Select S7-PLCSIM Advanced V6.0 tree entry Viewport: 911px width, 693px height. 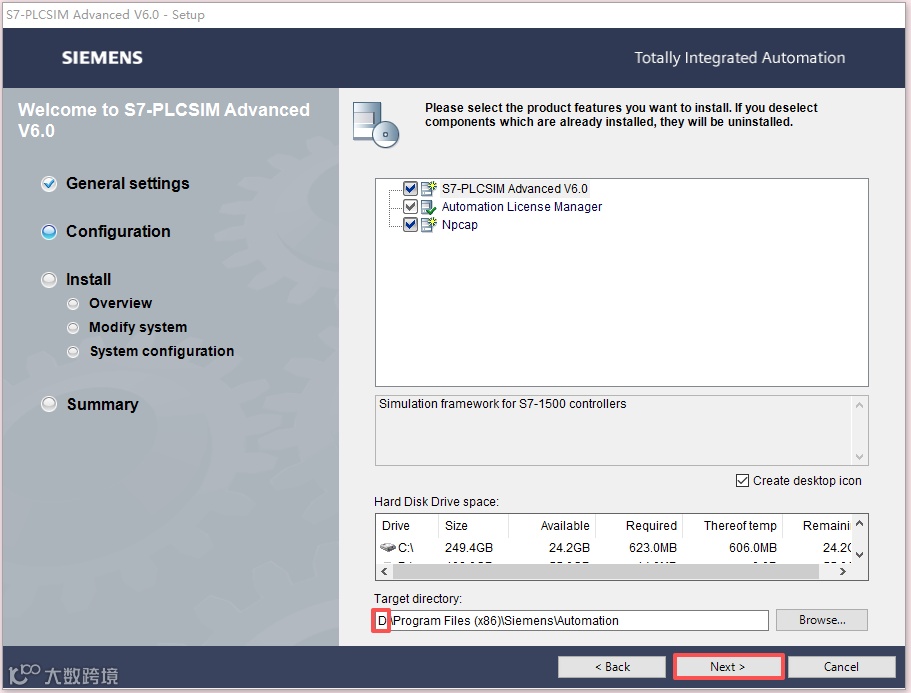coord(515,189)
